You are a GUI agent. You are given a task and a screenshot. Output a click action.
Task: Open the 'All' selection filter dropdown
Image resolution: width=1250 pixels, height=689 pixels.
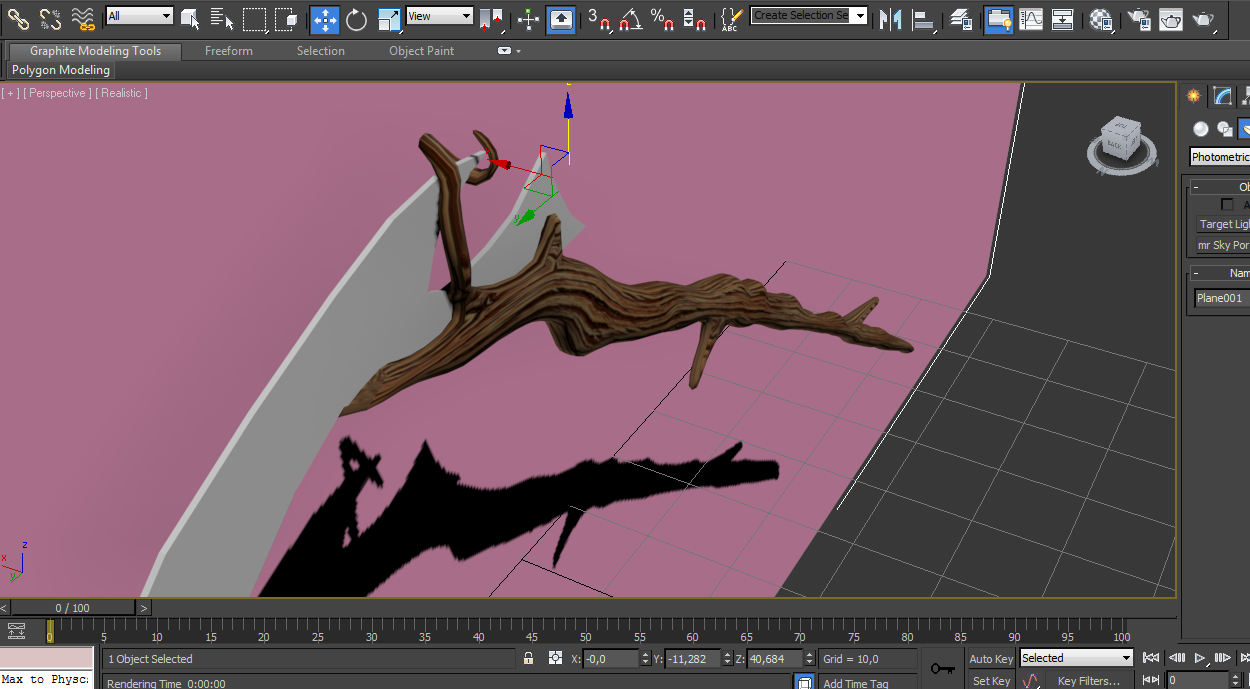pyautogui.click(x=139, y=16)
